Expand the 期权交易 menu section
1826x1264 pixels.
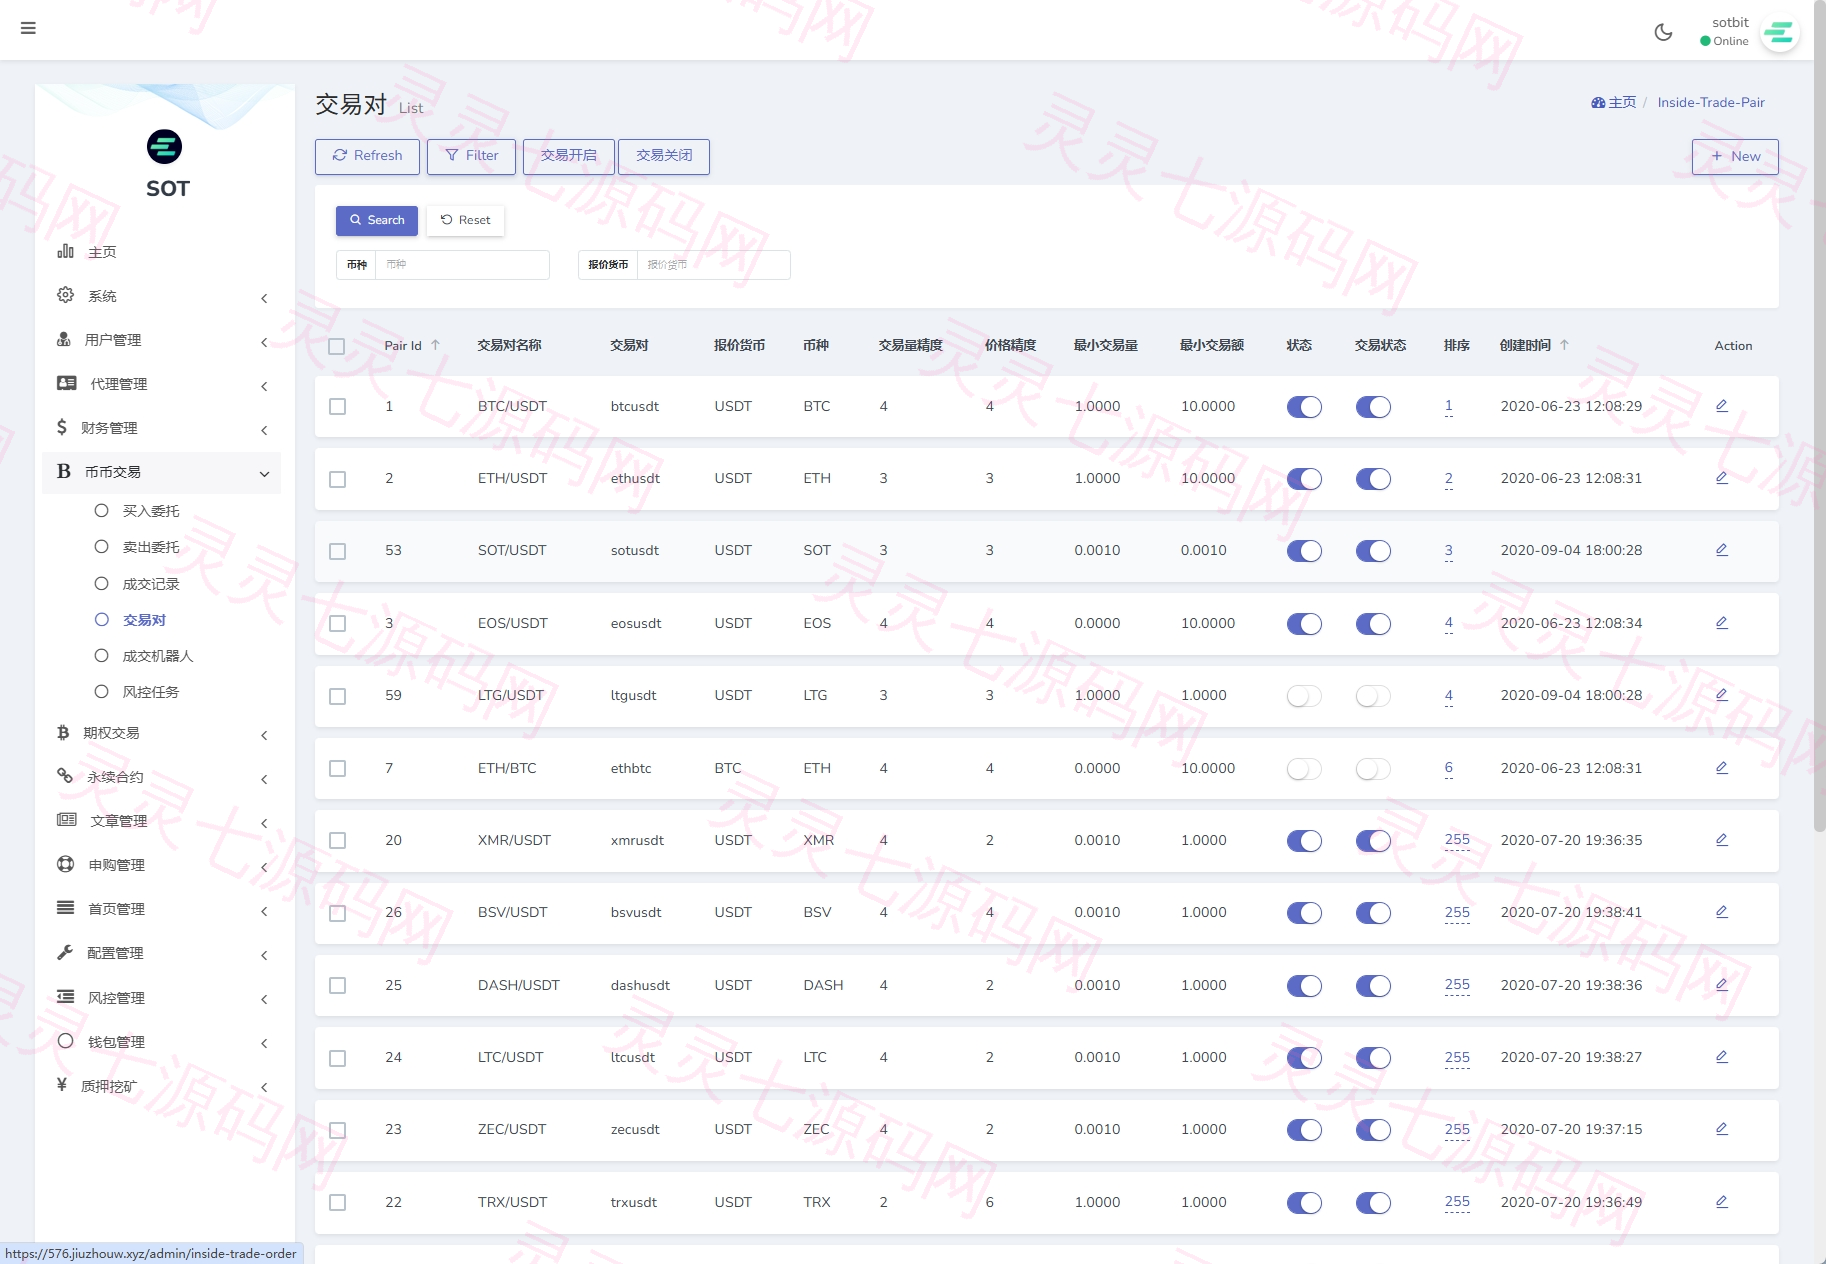pos(161,733)
